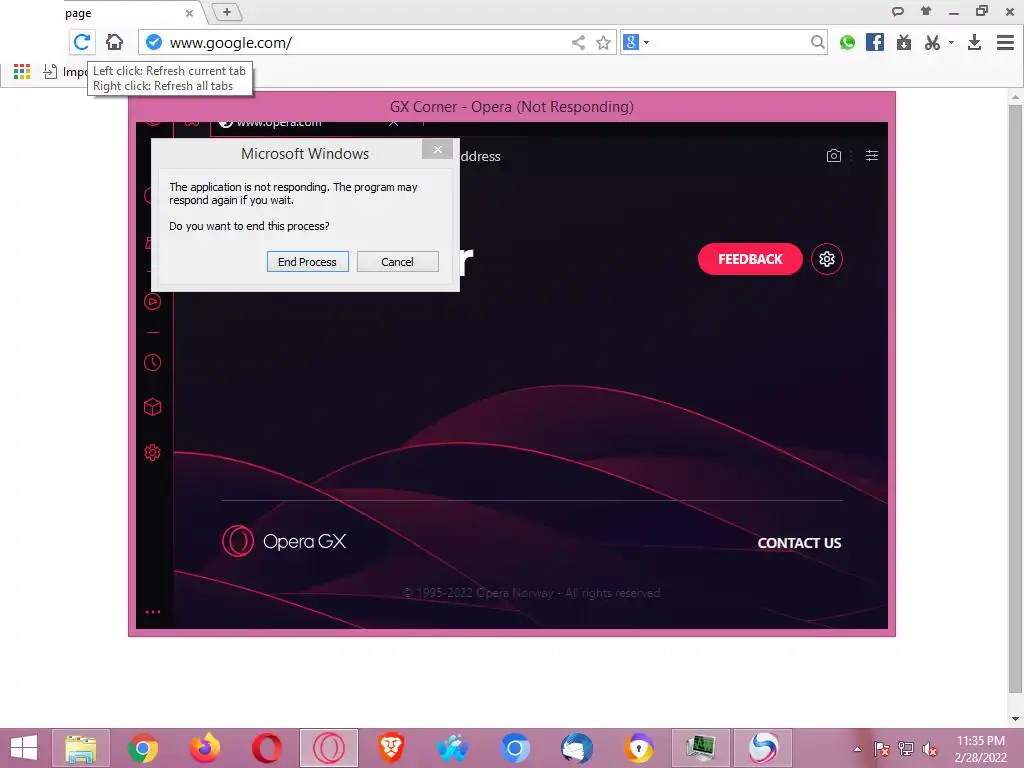
Task: Launch Waterfox from the taskbar
Action: [x=453, y=748]
